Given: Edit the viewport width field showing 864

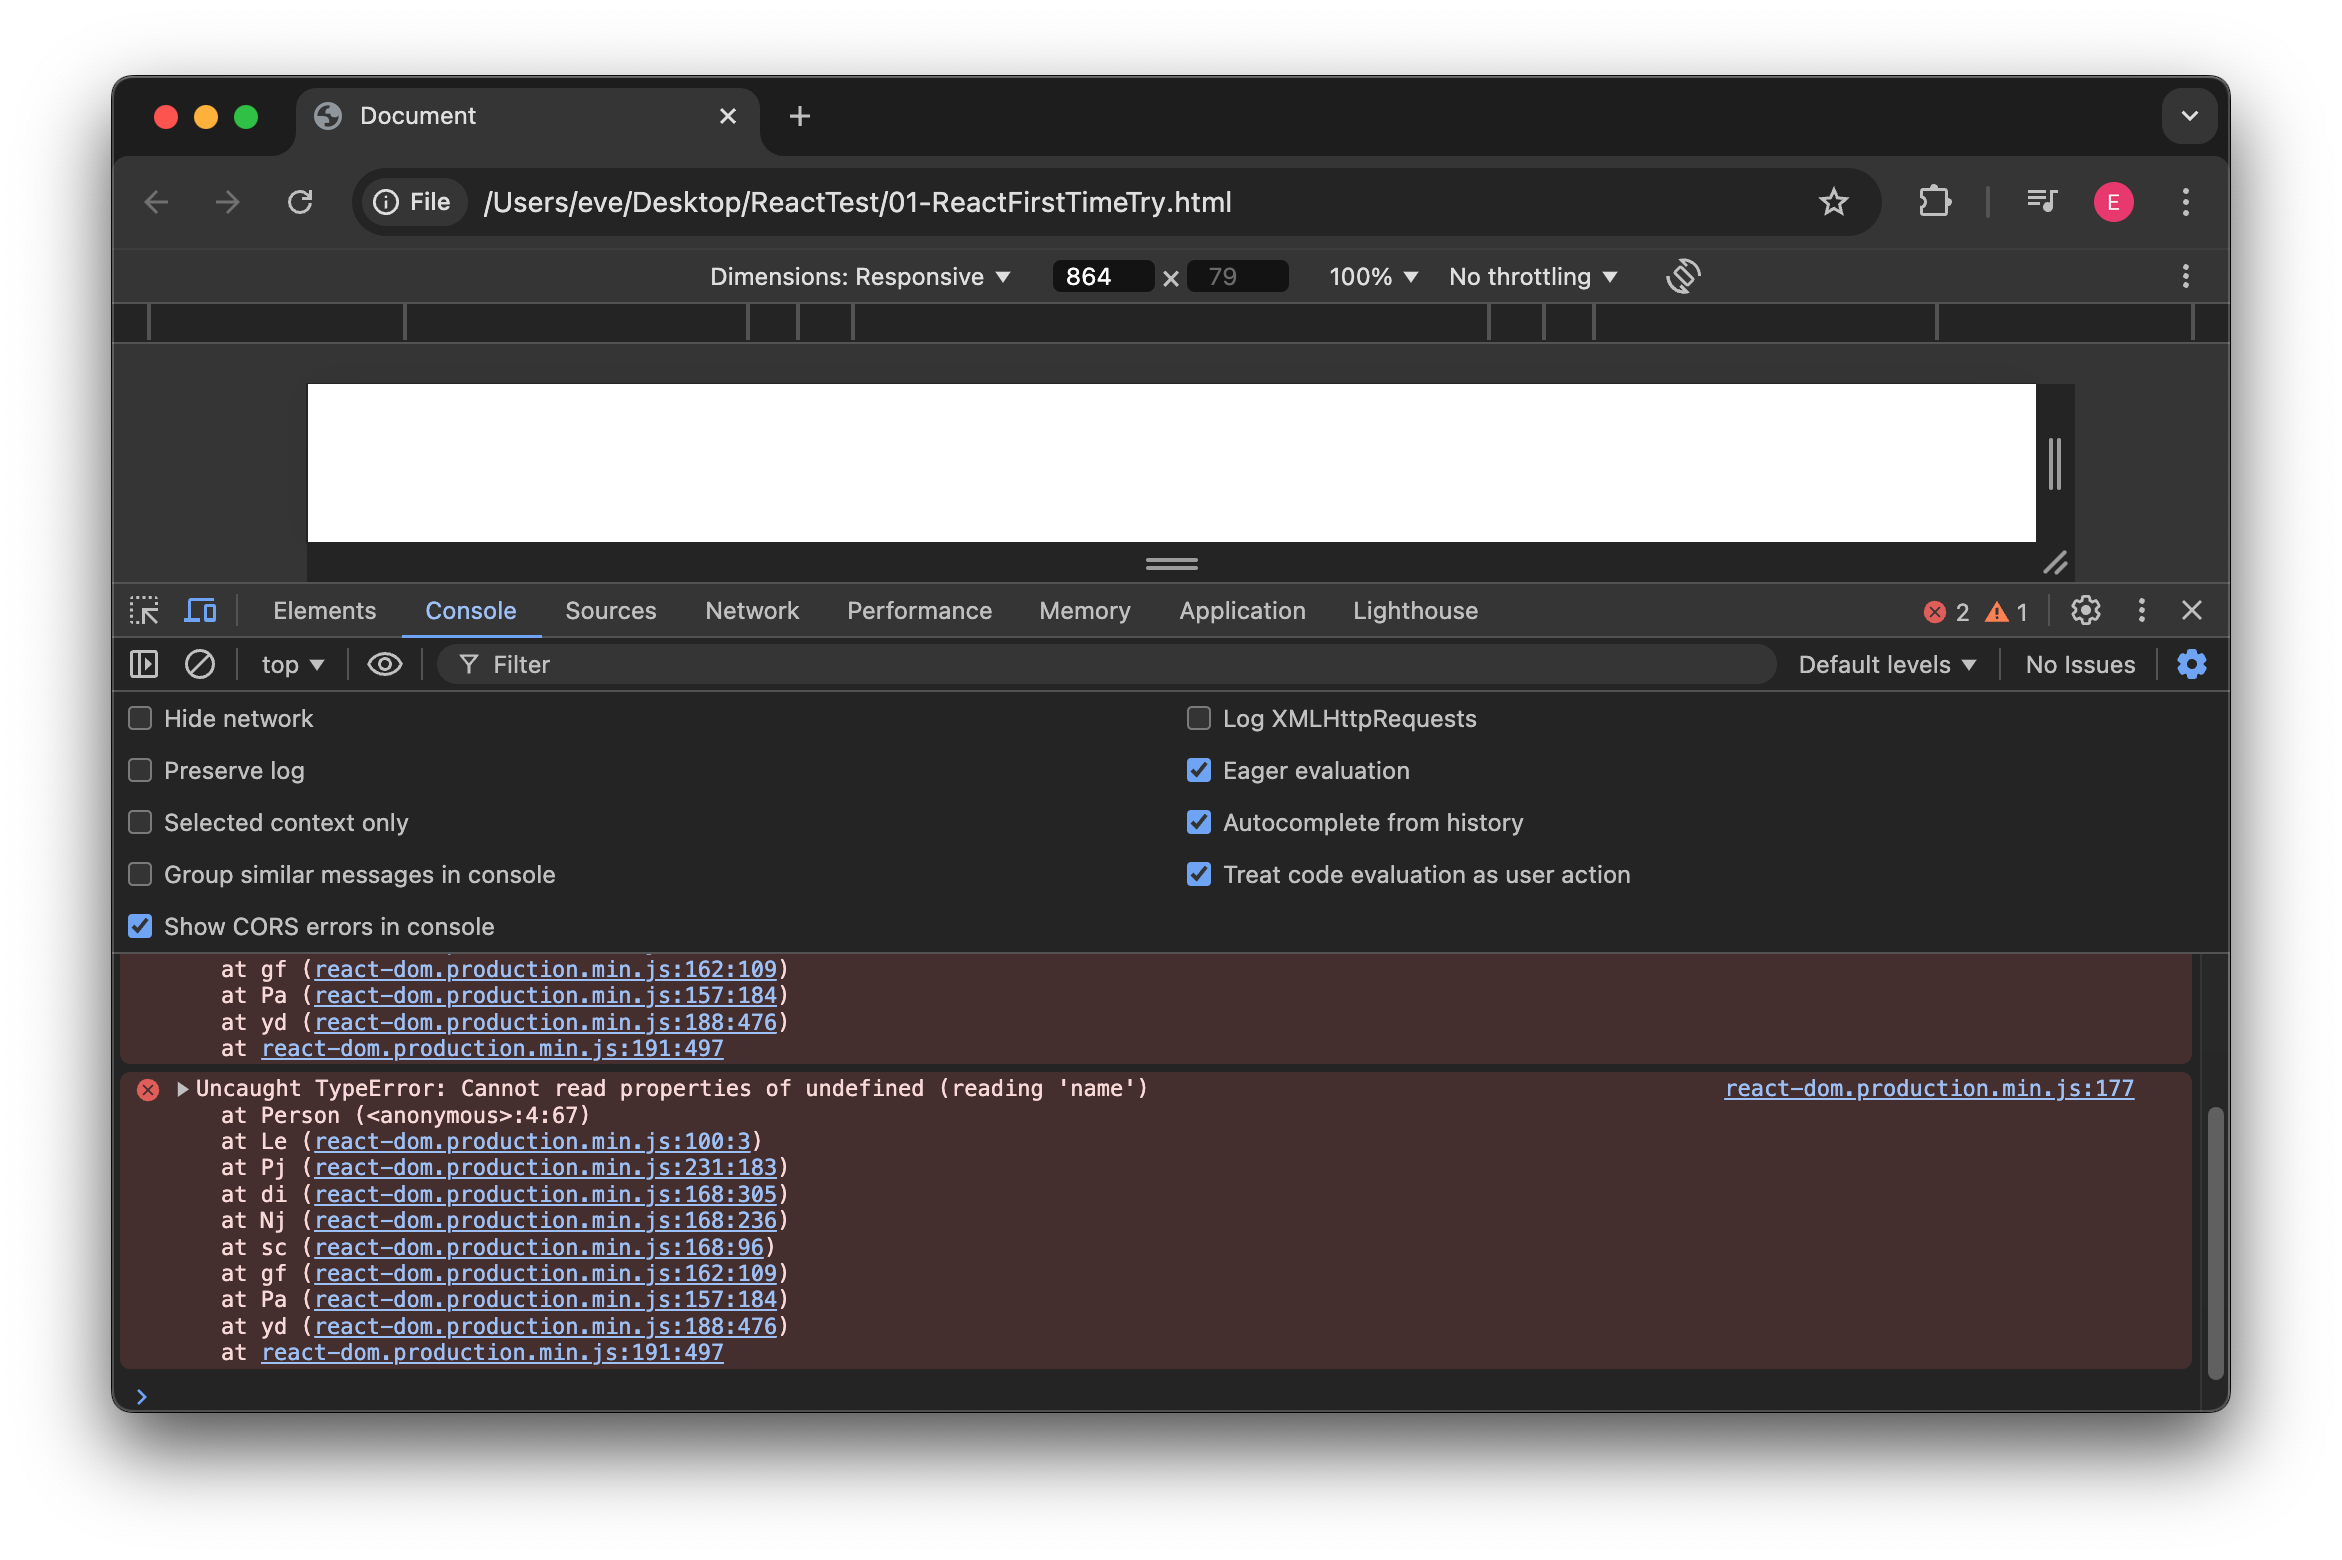Looking at the screenshot, I should pyautogui.click(x=1102, y=276).
